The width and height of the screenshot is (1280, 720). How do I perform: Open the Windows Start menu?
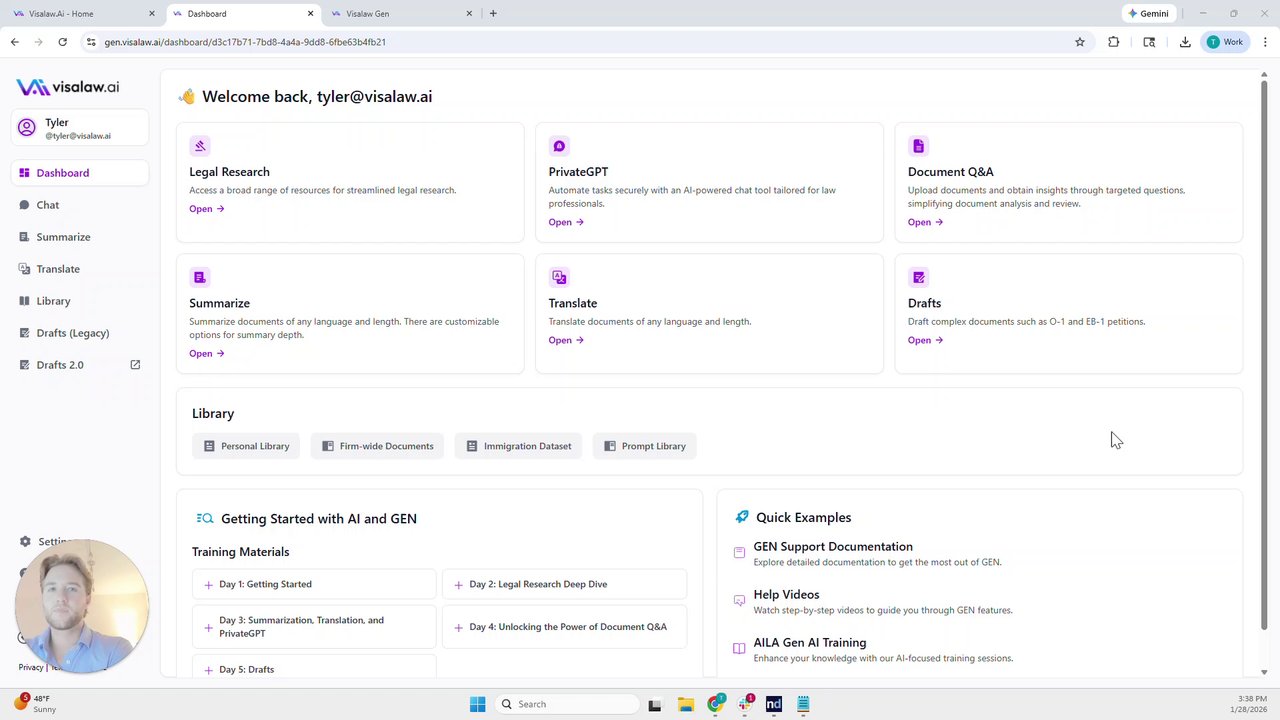click(x=477, y=704)
